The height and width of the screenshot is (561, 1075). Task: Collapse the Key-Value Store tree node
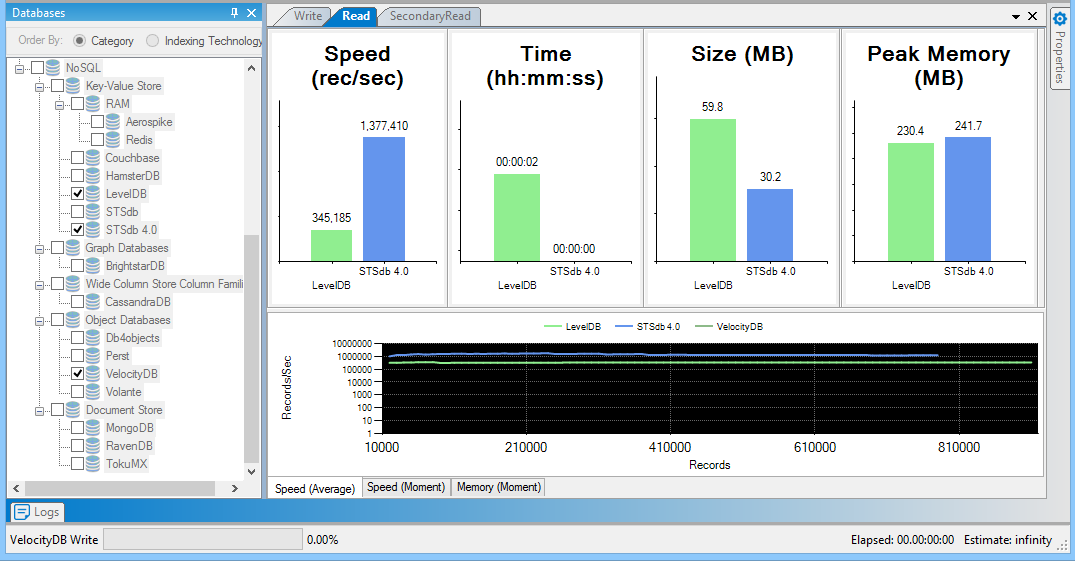[41, 86]
